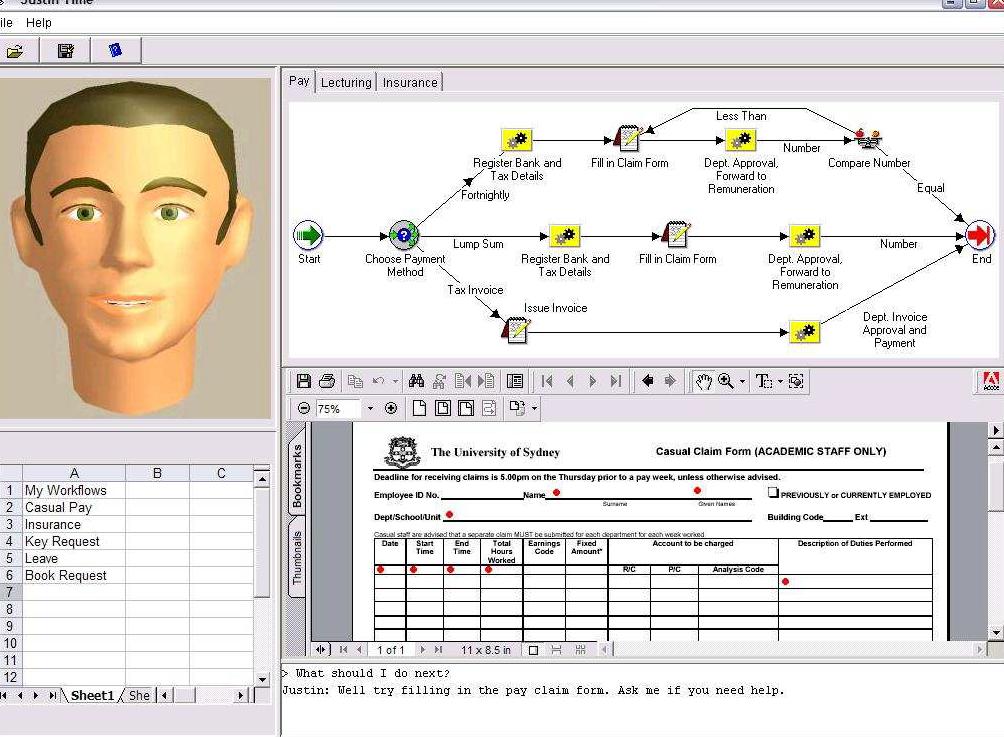
Task: Click the open folder toolbar icon
Action: 14,51
